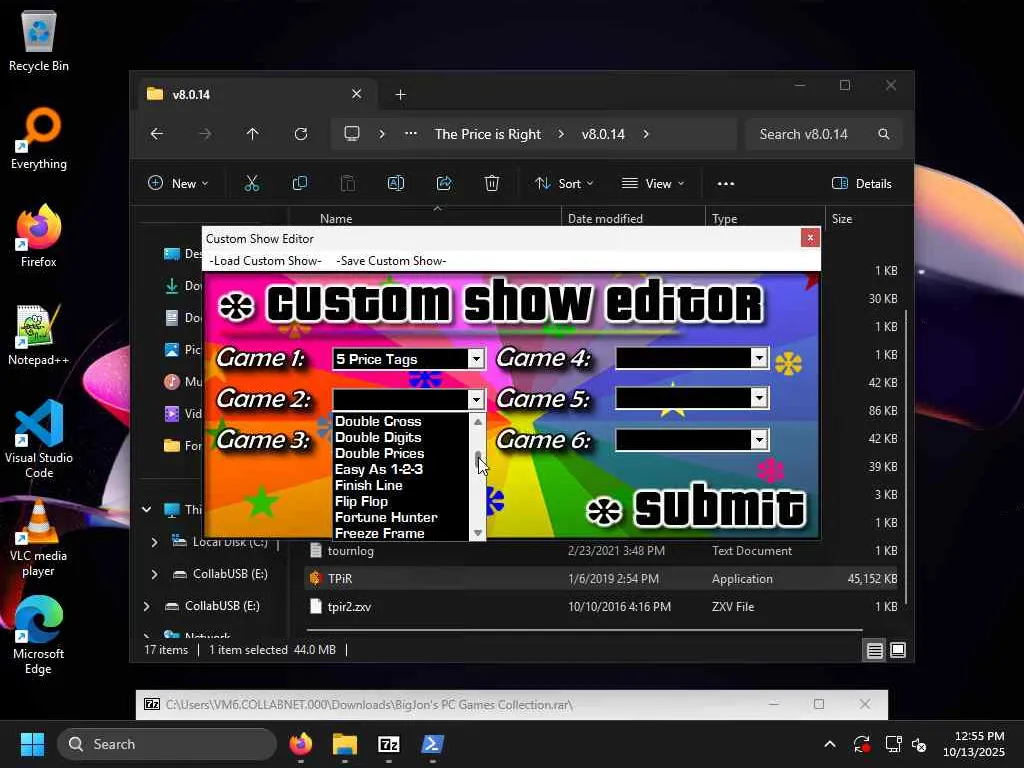Screen dimensions: 1024x768
Task: Click the game list scroll-down arrow
Action: [x=478, y=534]
